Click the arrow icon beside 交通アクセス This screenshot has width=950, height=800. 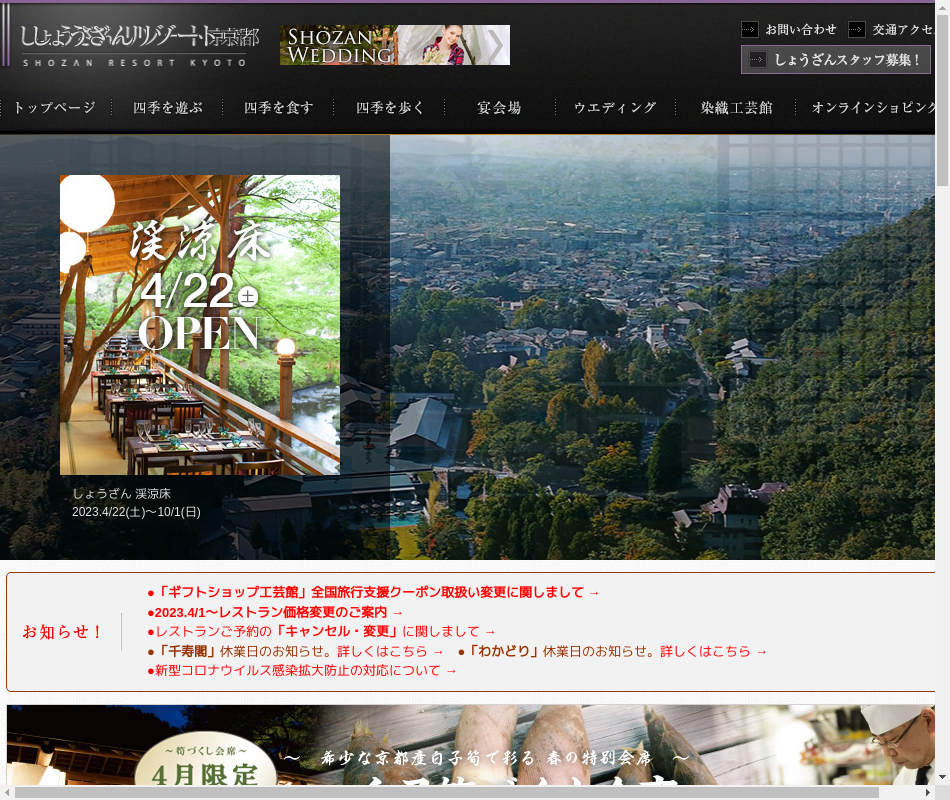857,30
